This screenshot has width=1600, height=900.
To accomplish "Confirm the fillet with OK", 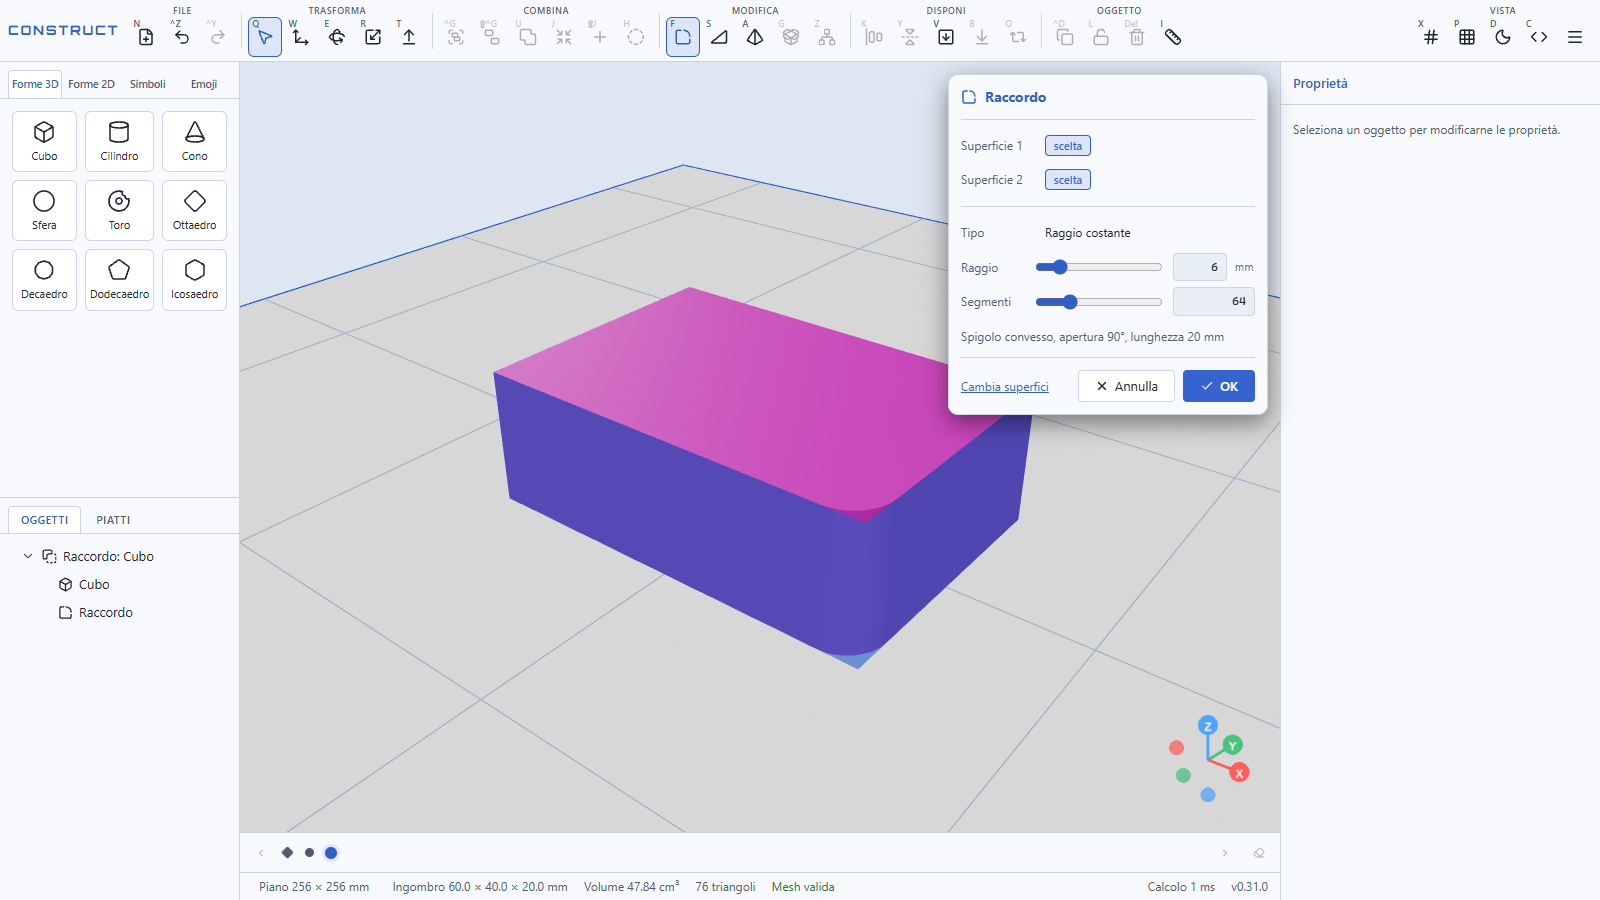I will pyautogui.click(x=1218, y=386).
